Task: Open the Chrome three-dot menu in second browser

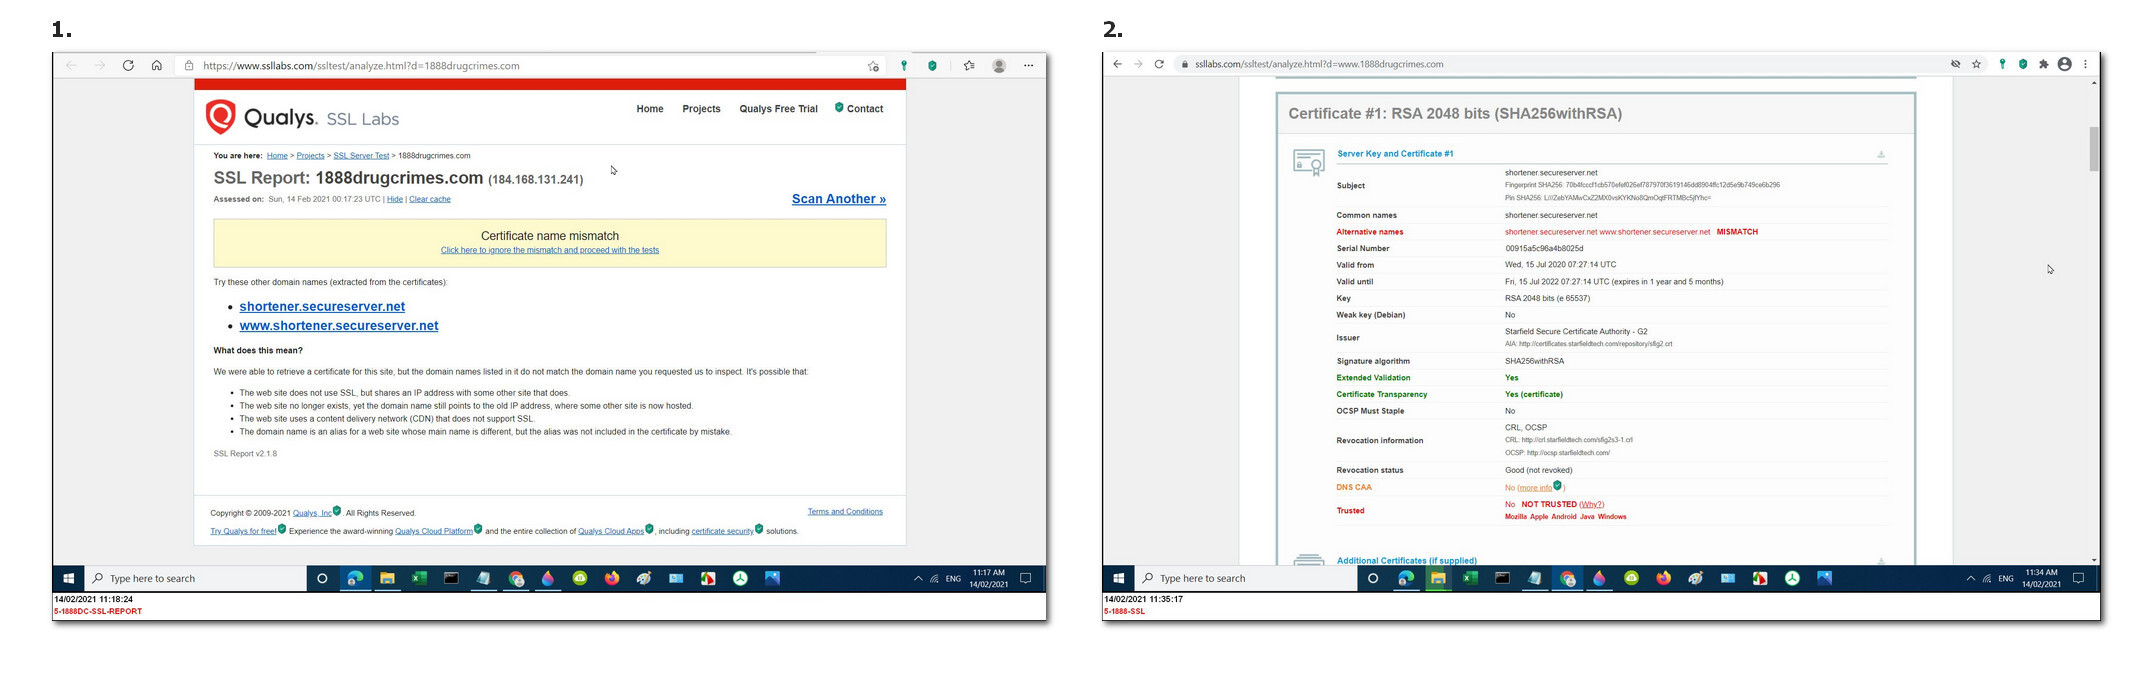Action: click(x=2085, y=64)
